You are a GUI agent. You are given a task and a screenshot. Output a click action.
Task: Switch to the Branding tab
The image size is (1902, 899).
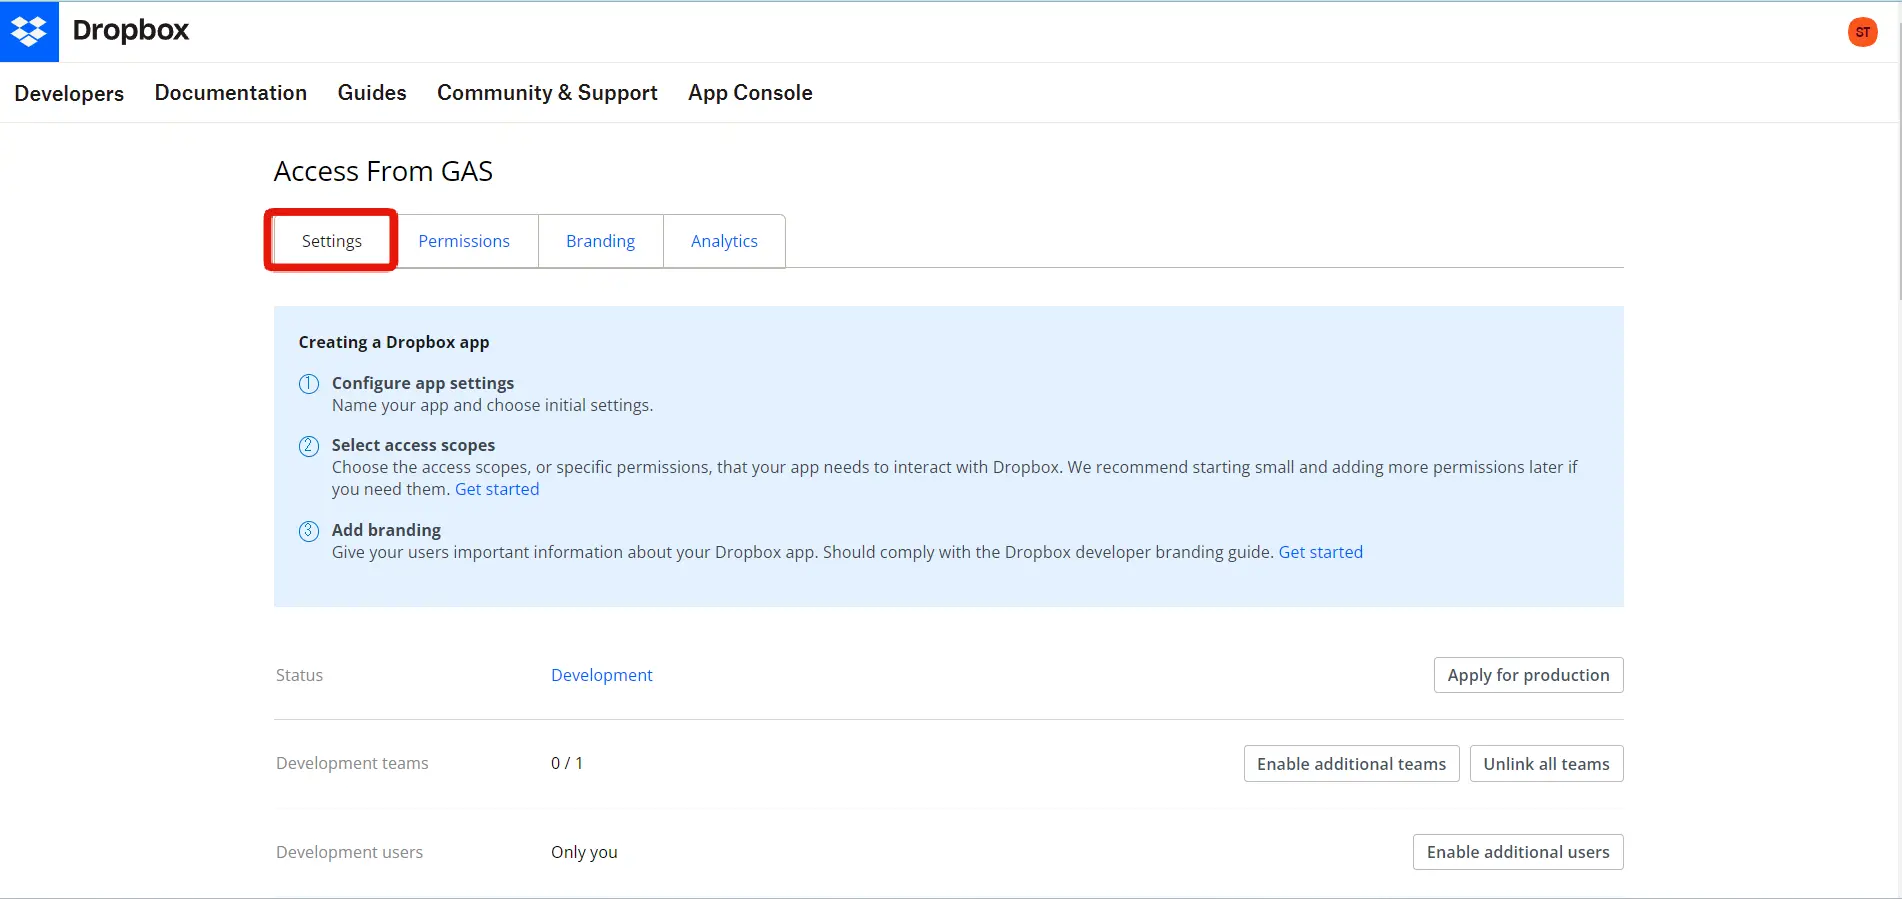tap(600, 241)
